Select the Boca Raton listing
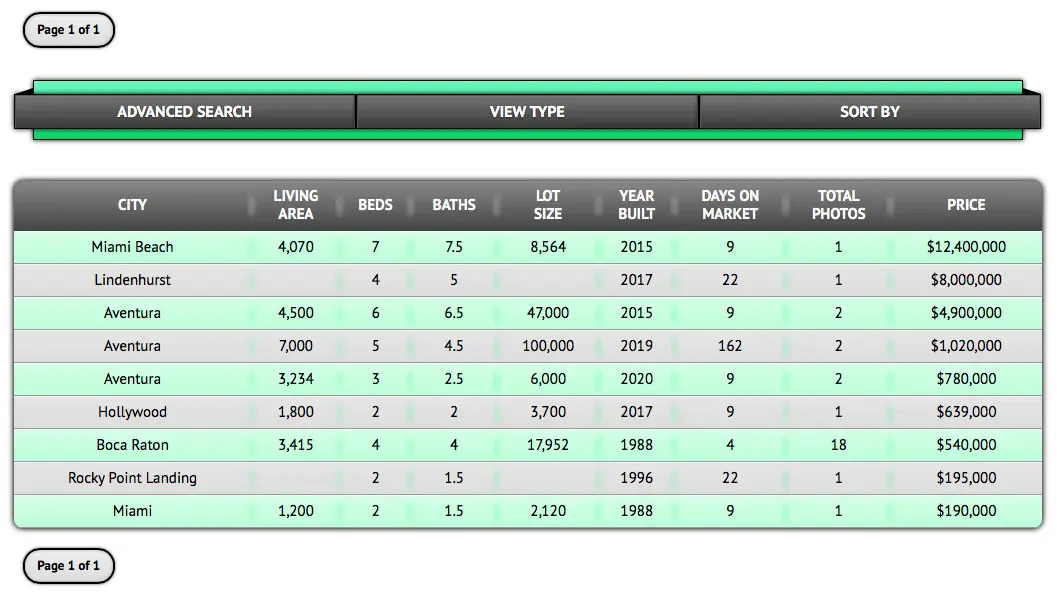Viewport: 1057px width, 598px height. tap(132, 445)
